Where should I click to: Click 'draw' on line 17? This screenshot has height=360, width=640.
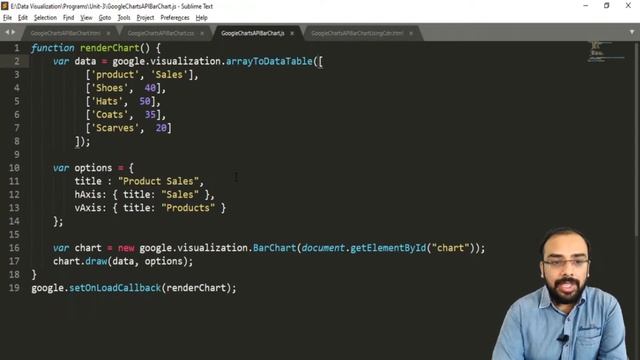click(96, 262)
